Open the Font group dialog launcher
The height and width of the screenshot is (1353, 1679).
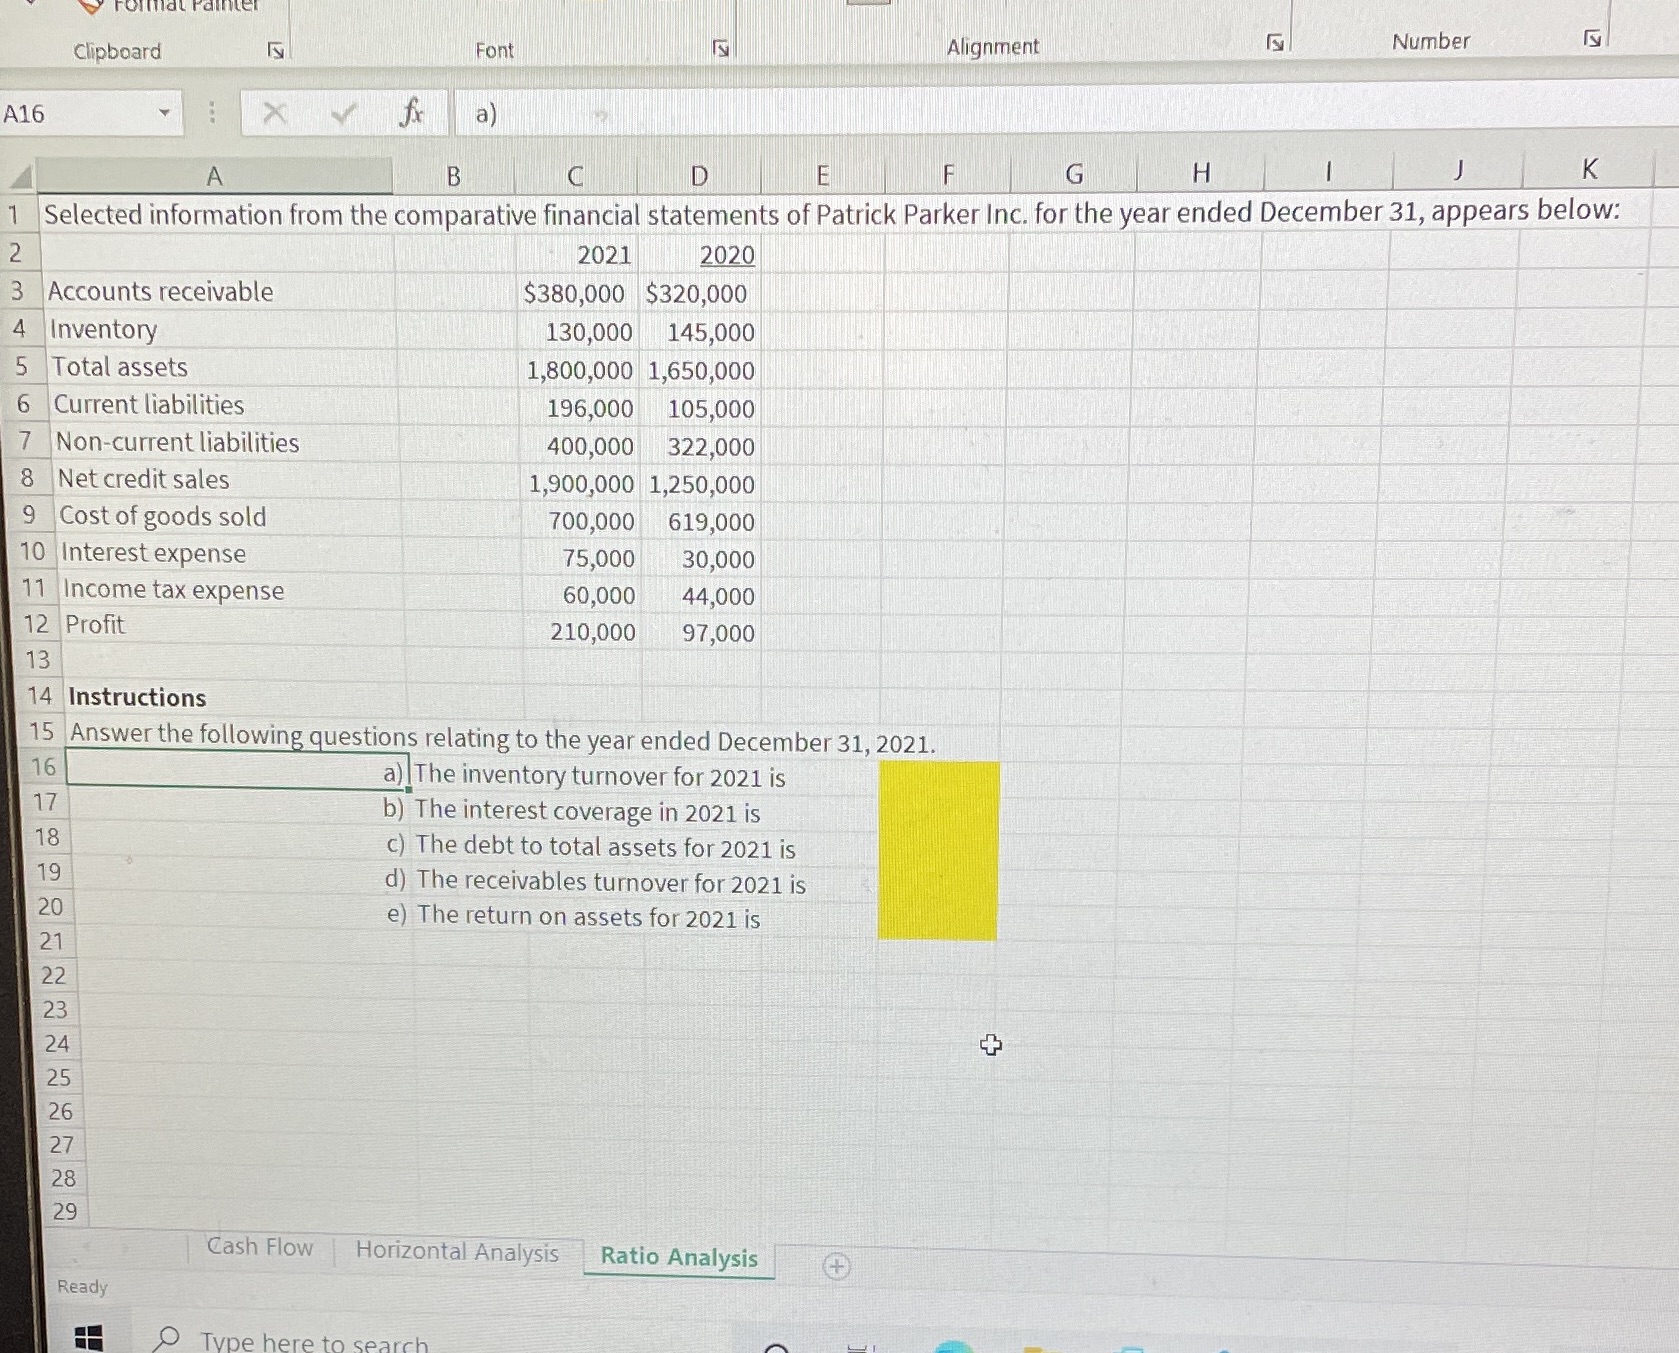[719, 47]
